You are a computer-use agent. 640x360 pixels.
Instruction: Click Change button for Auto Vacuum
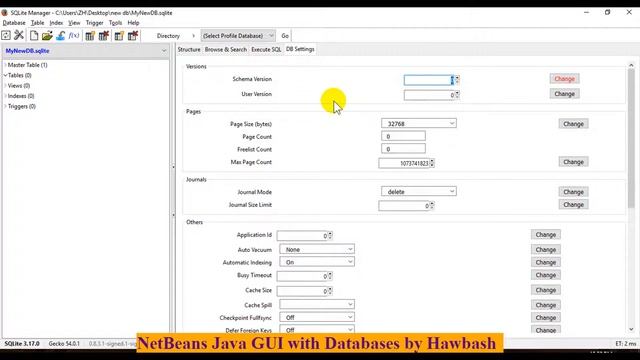(x=546, y=249)
